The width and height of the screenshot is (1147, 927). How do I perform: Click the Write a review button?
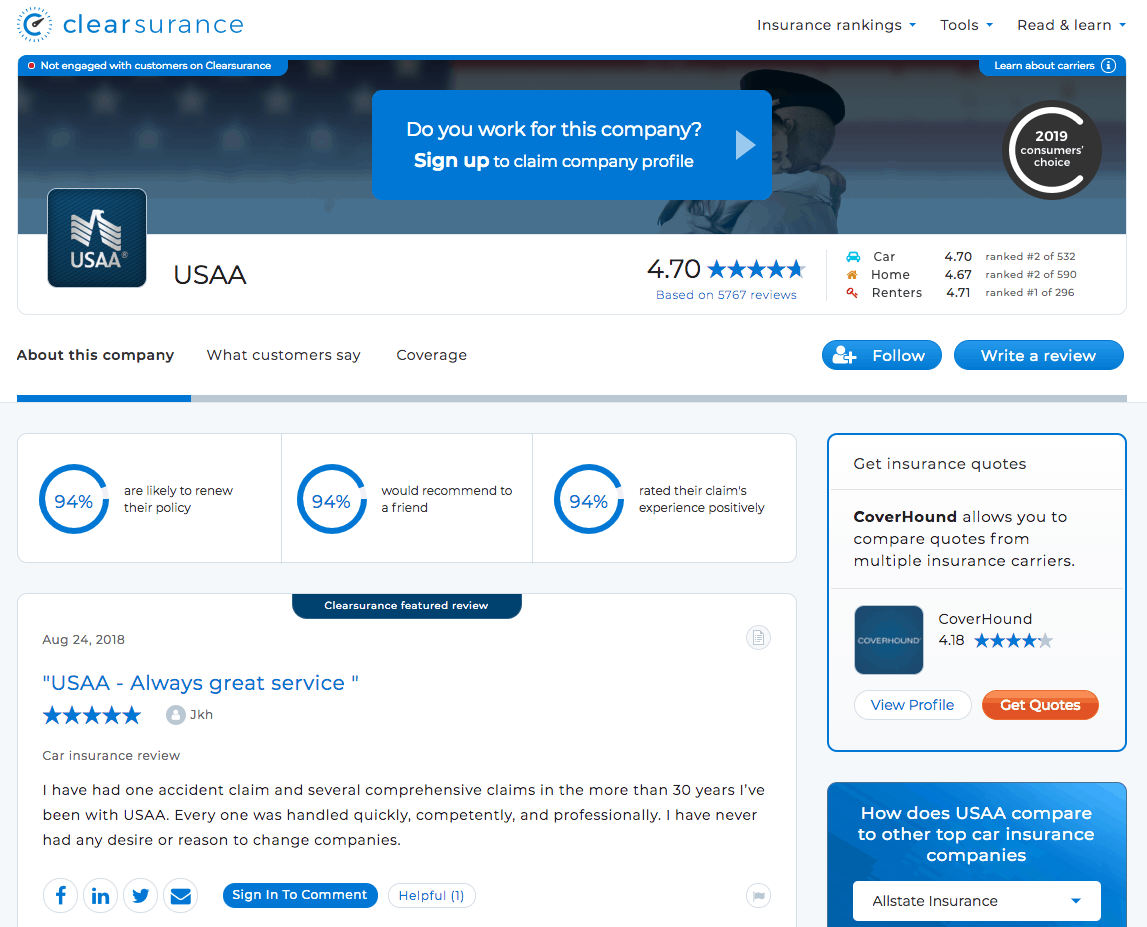[1038, 355]
